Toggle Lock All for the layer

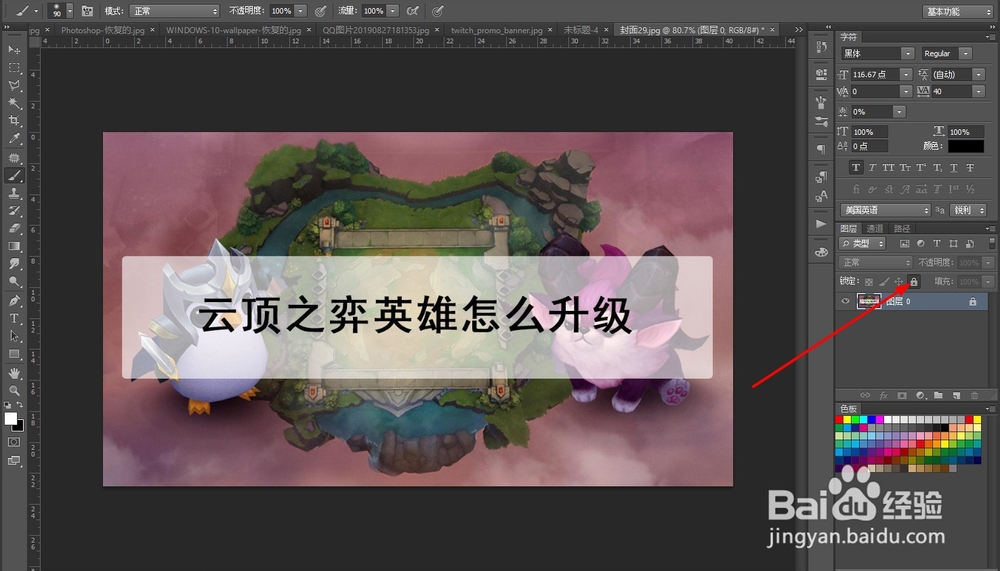pyautogui.click(x=913, y=281)
